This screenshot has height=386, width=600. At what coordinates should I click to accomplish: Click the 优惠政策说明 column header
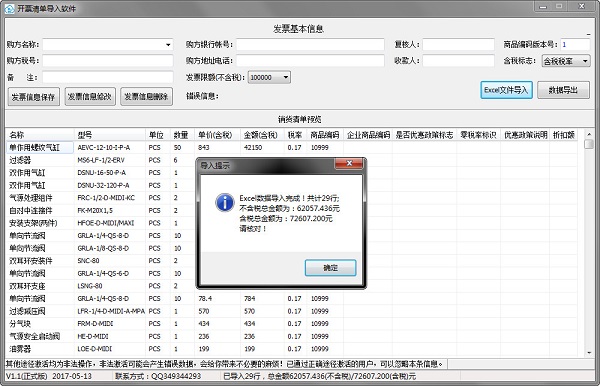click(x=525, y=135)
